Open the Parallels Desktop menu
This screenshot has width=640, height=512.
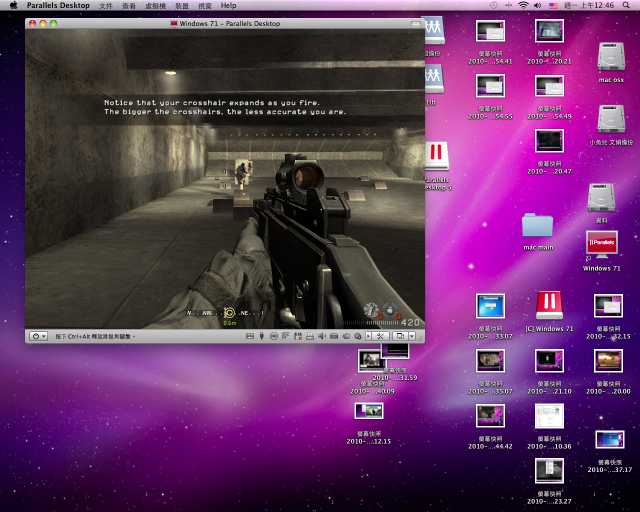58,5
